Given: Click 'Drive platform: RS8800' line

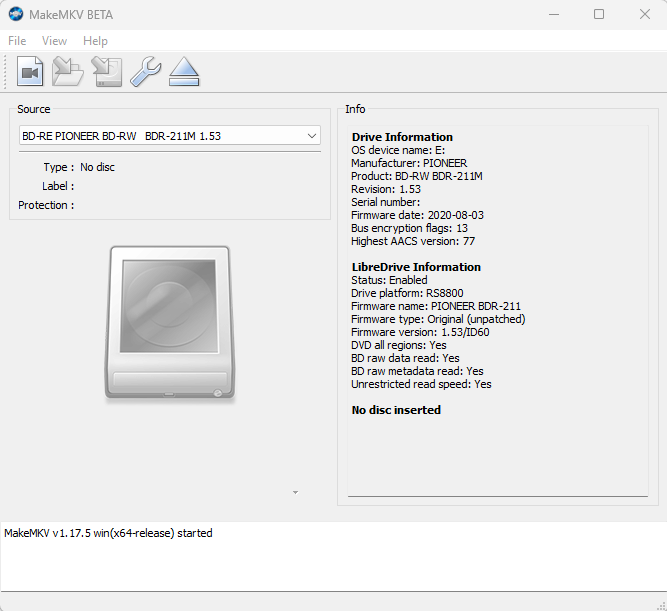Looking at the screenshot, I should (407, 293).
